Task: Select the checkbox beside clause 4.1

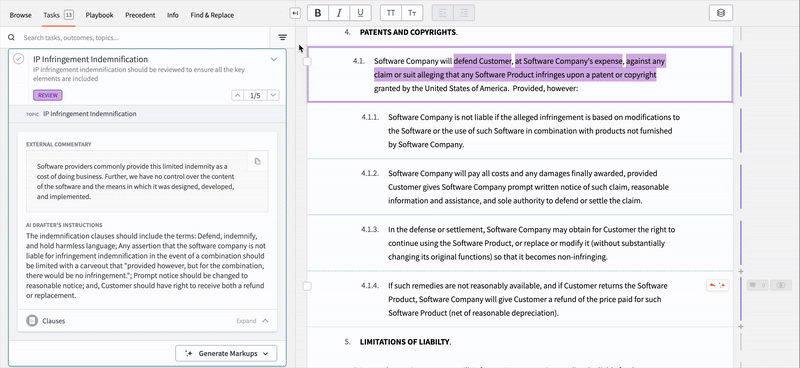Action: tap(307, 61)
